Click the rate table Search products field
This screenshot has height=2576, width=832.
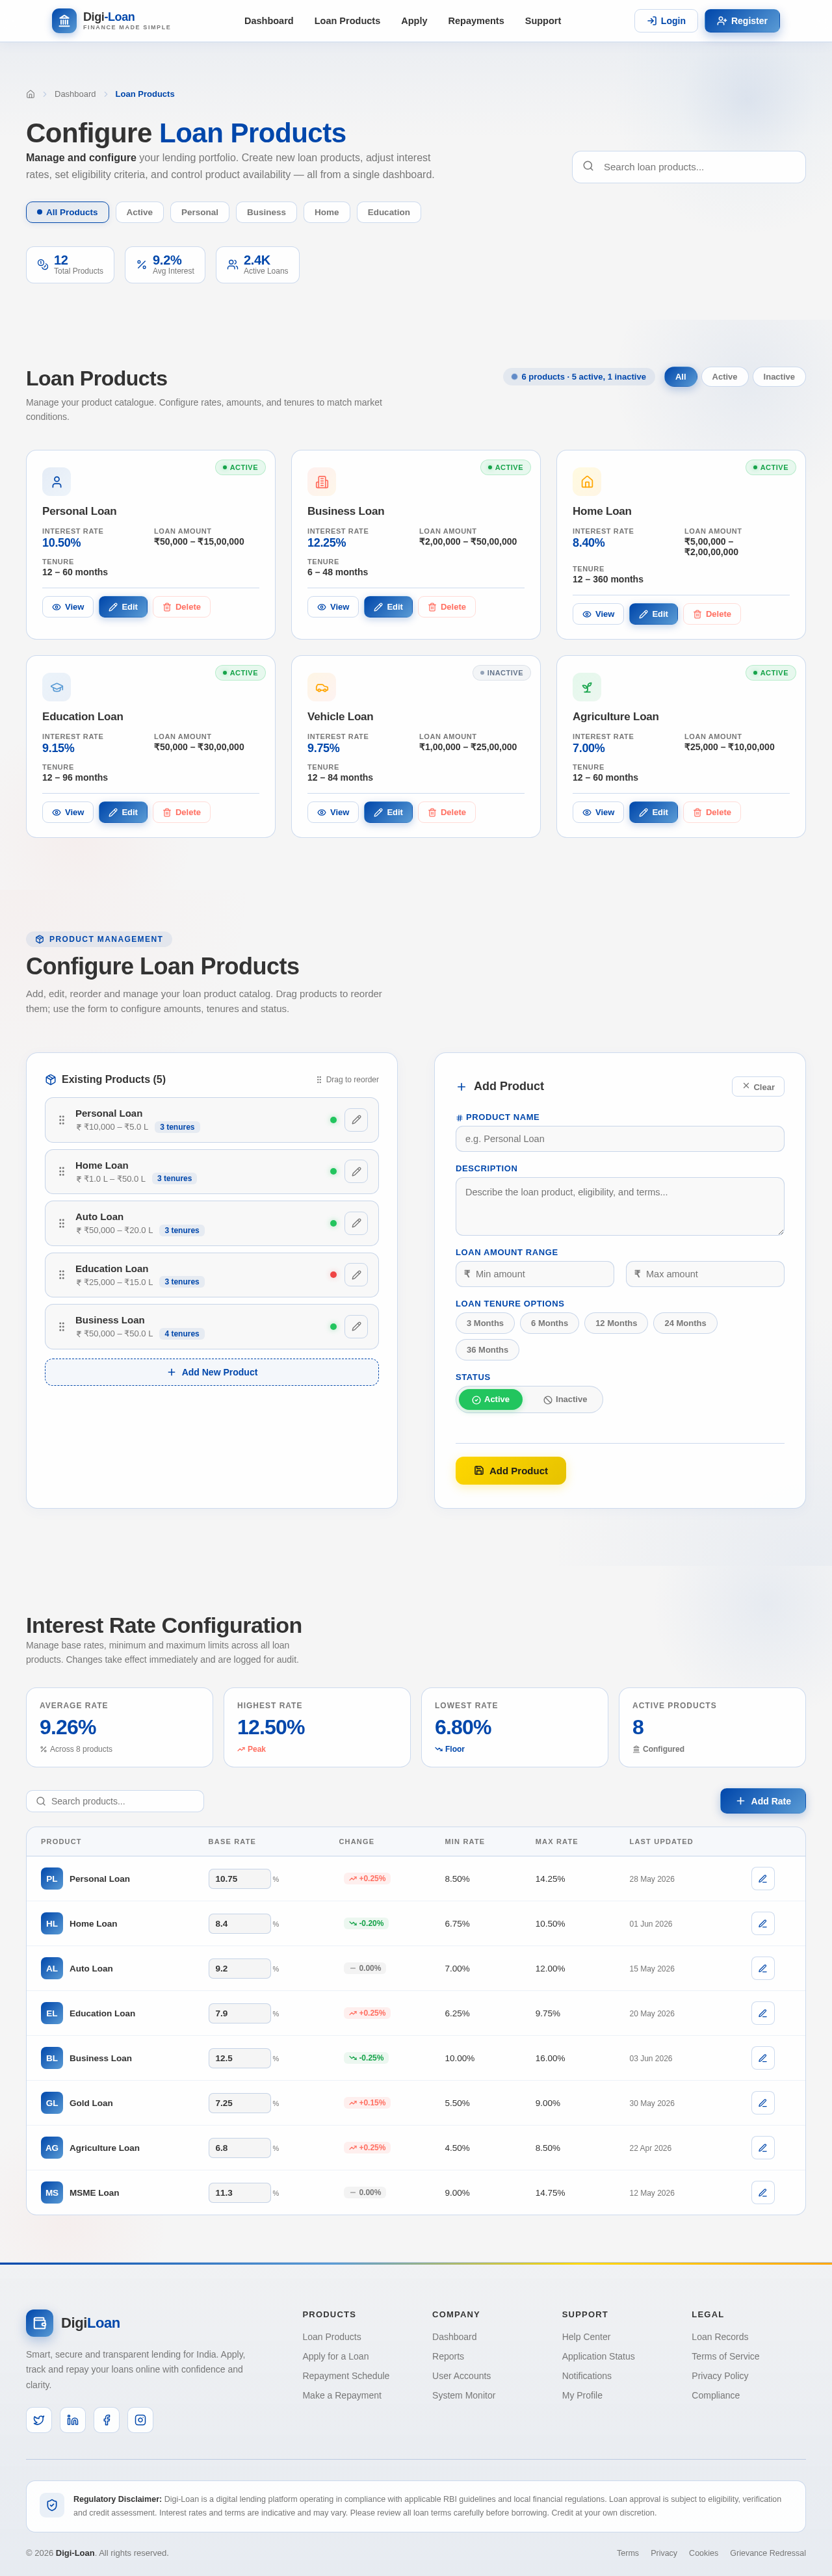[x=115, y=1801]
